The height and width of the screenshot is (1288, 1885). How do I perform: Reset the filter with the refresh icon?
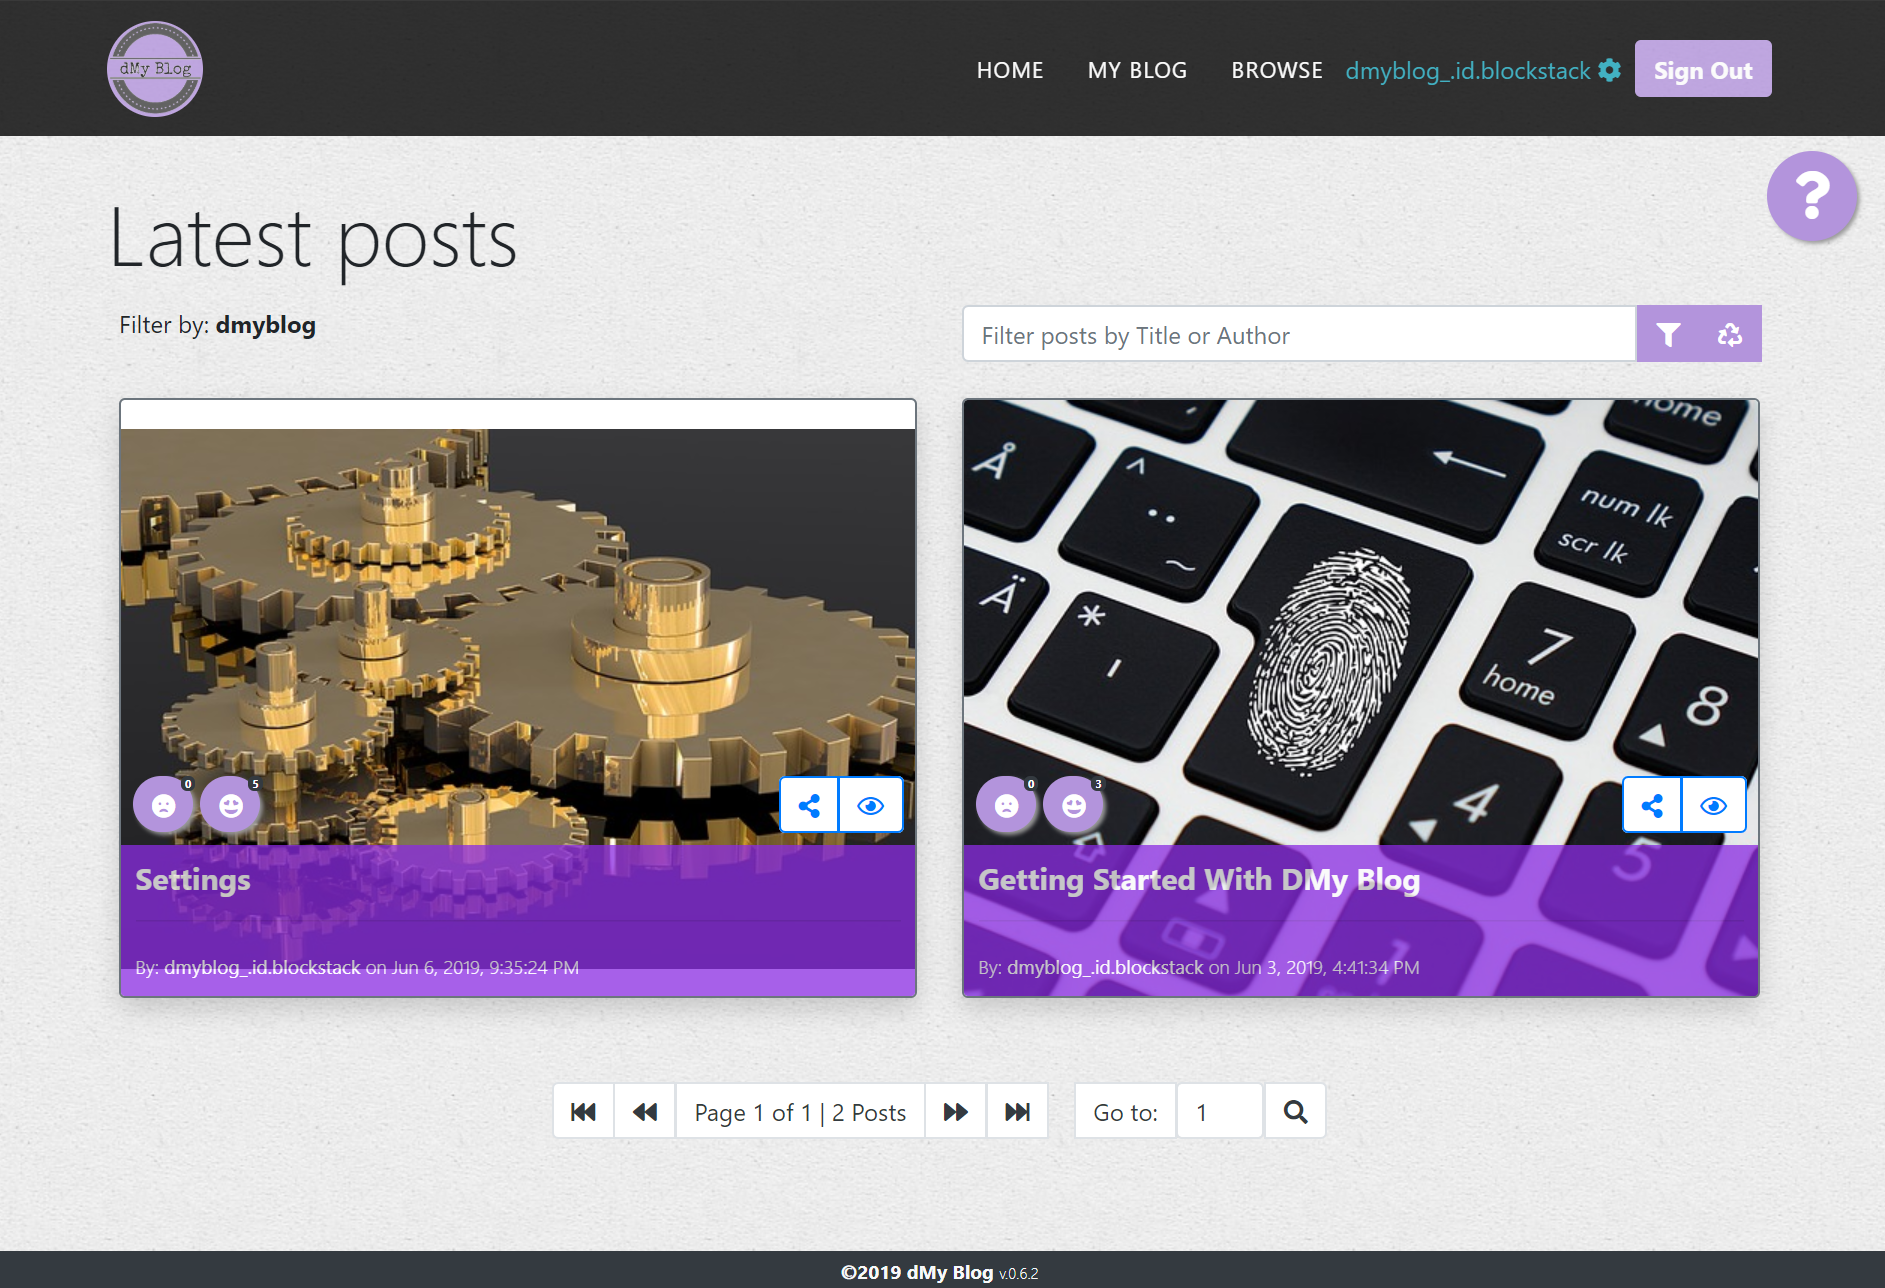1730,334
